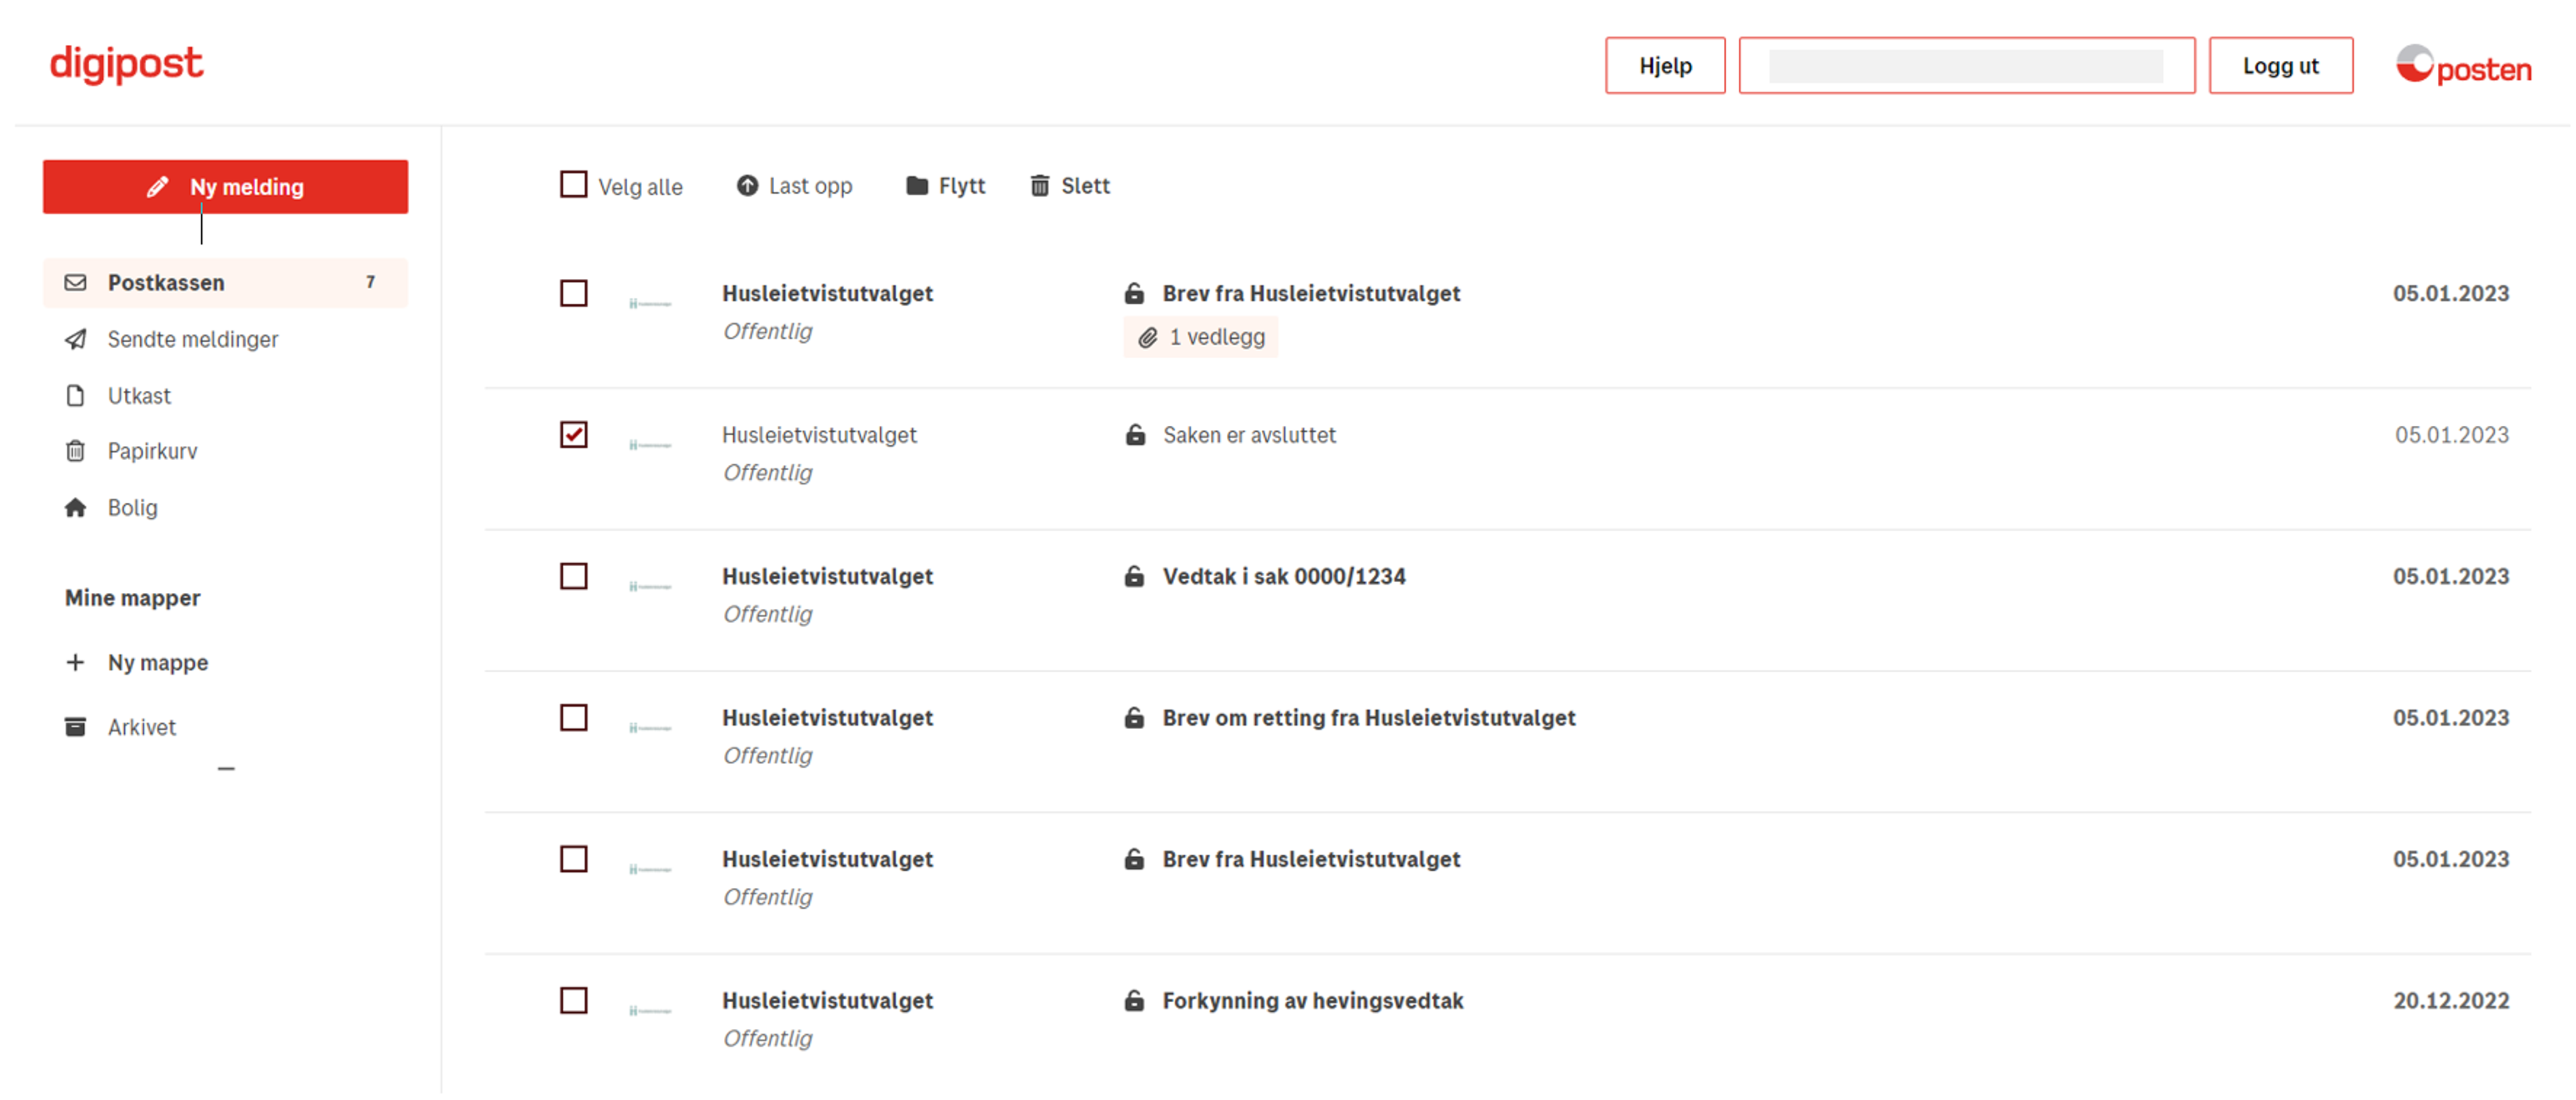Select checkbox for Vedtak i sak 0000/1234
This screenshot has width=2576, height=1100.
tap(574, 576)
